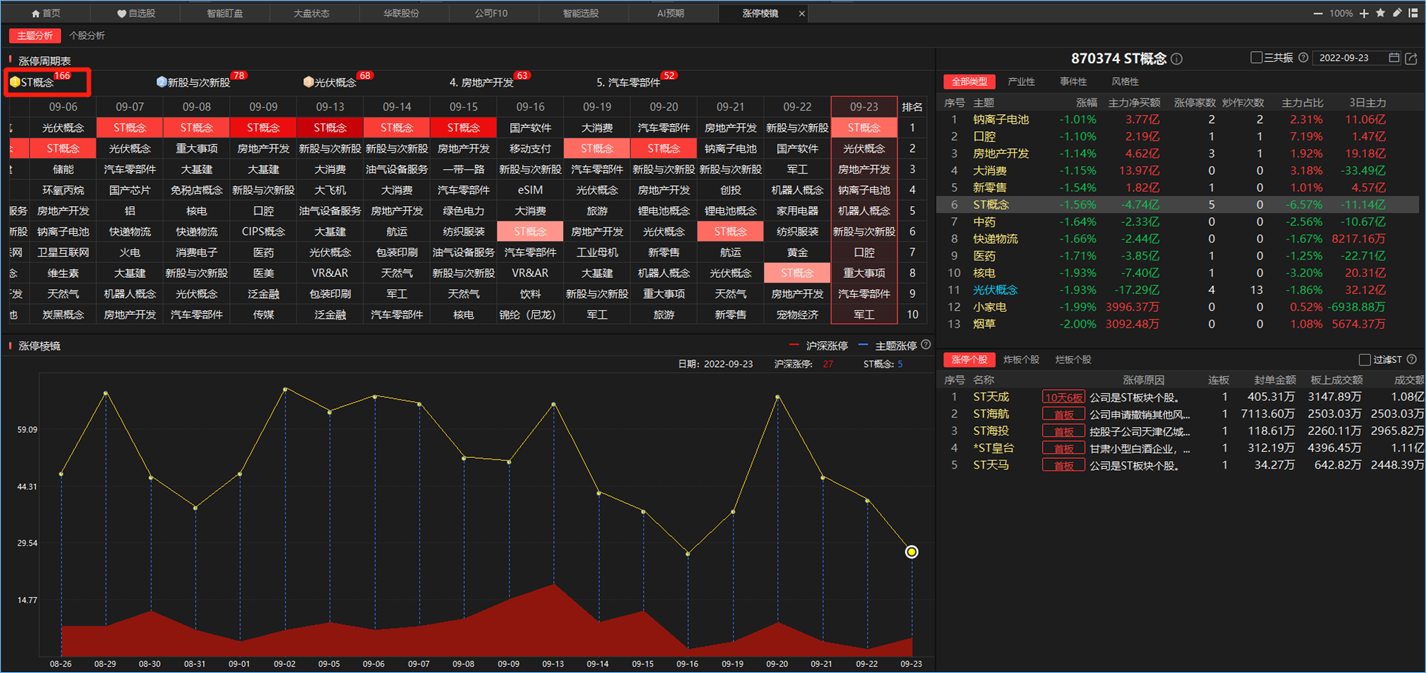Image resolution: width=1426 pixels, height=673 pixels.
Task: Open the 首页 home tab
Action: (45, 13)
